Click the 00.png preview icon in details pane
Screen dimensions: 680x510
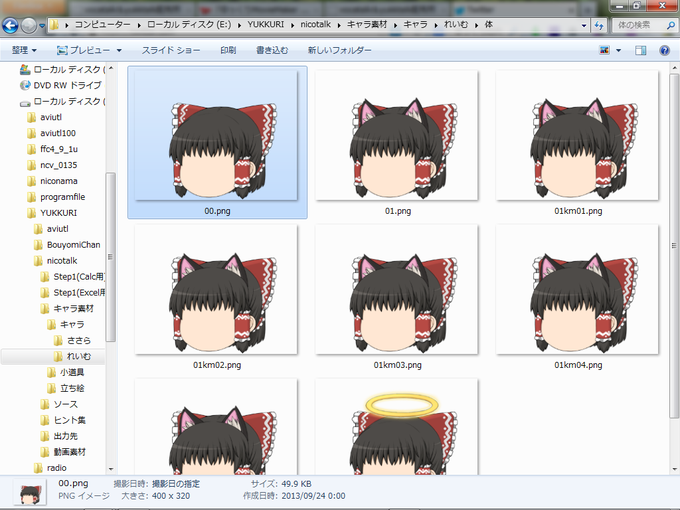coord(30,494)
